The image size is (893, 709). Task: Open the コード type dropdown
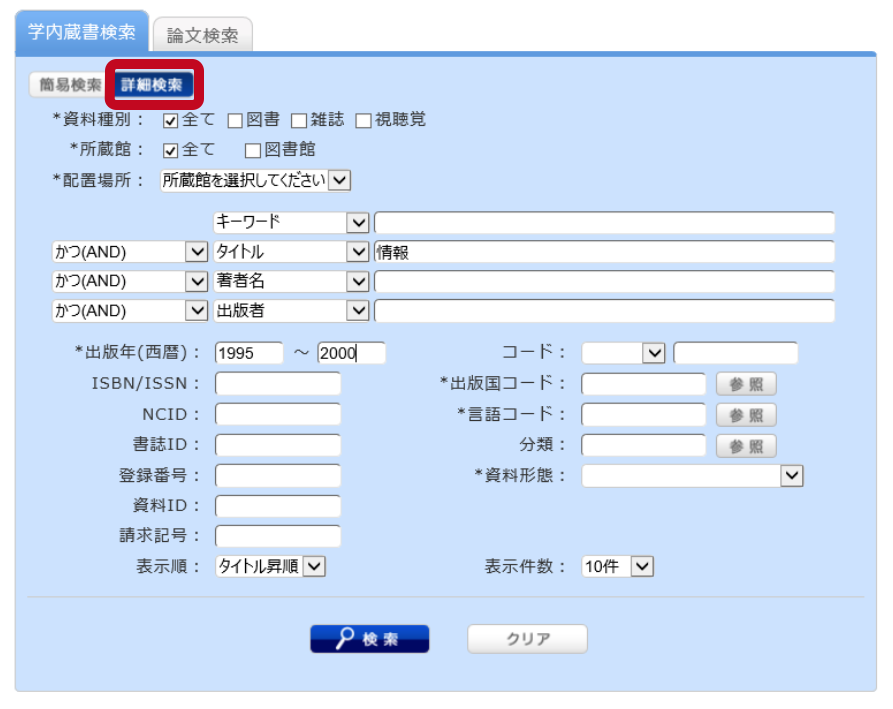[623, 353]
